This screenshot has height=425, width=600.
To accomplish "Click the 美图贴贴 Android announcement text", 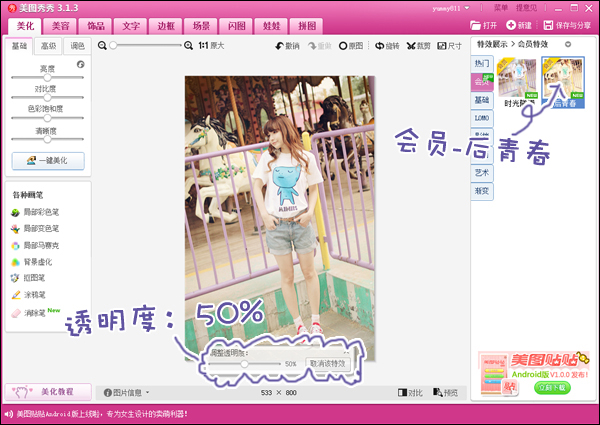I will [102, 414].
